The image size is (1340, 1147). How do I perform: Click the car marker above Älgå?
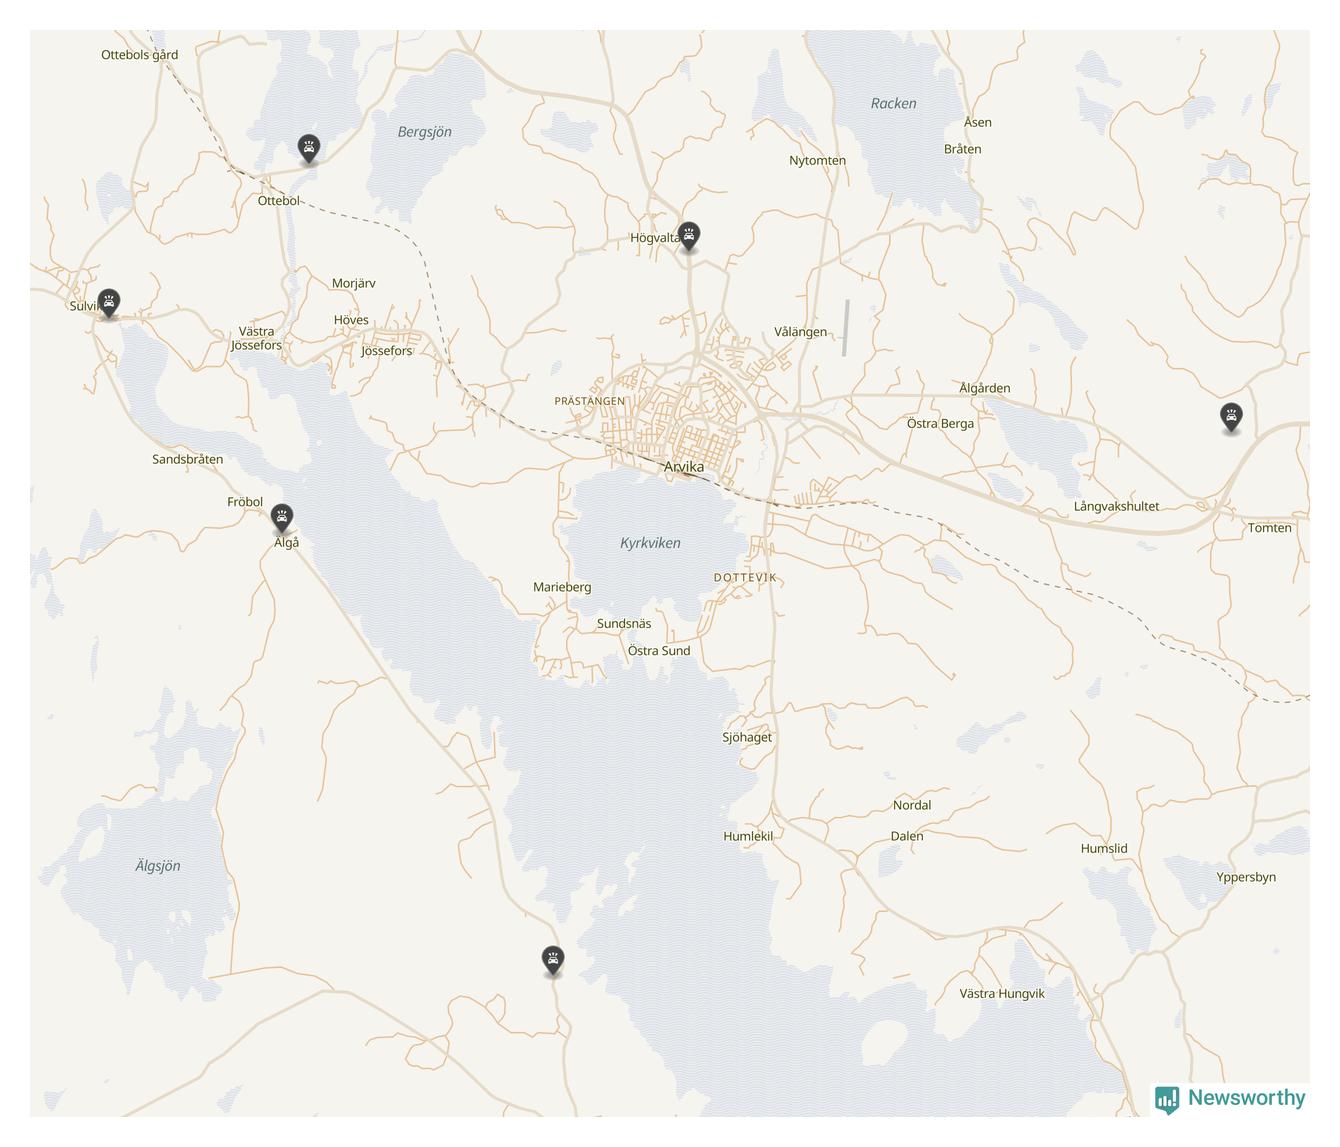pos(282,517)
